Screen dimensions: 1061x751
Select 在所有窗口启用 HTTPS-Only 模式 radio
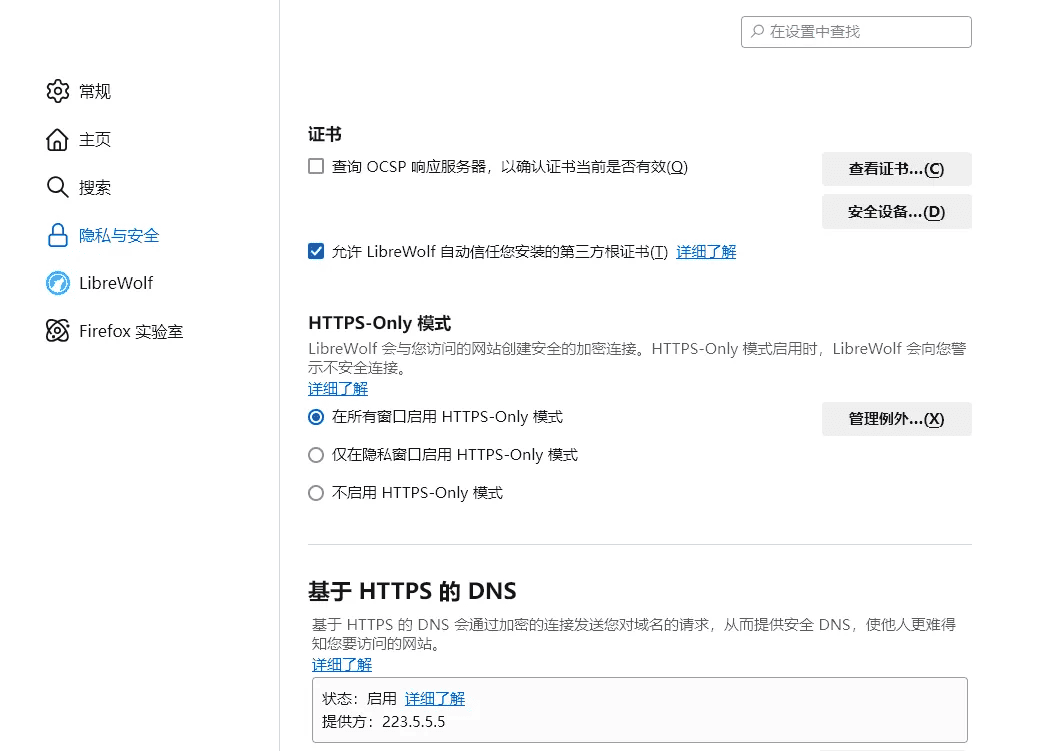click(316, 417)
